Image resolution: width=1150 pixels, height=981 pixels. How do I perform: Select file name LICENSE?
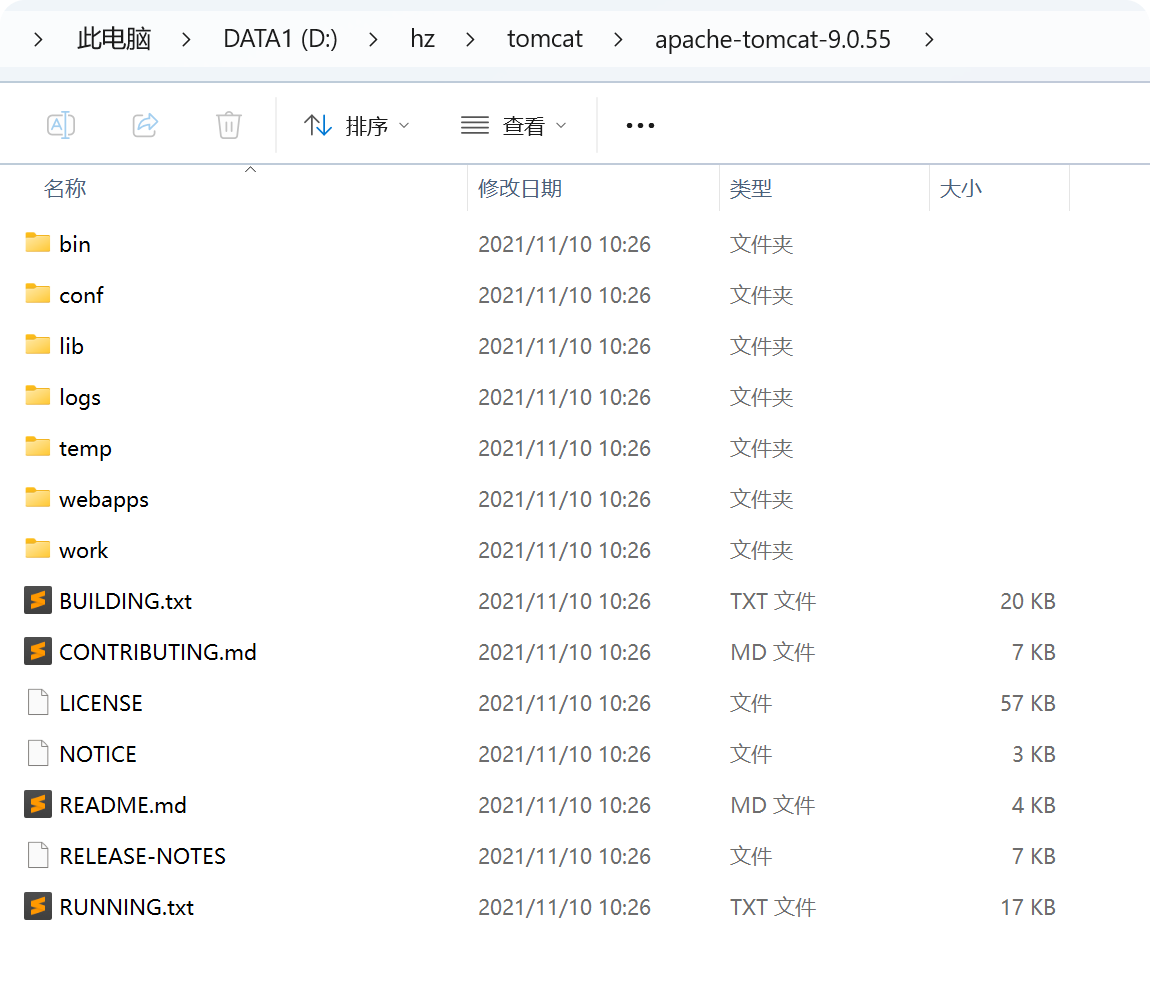[101, 703]
